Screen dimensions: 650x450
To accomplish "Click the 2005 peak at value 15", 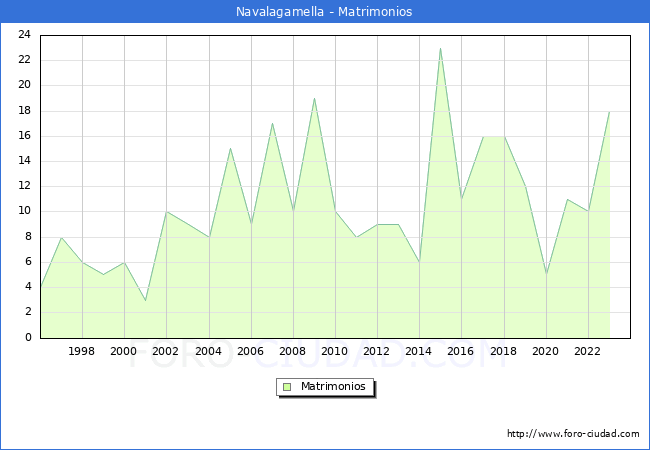I will pos(230,148).
